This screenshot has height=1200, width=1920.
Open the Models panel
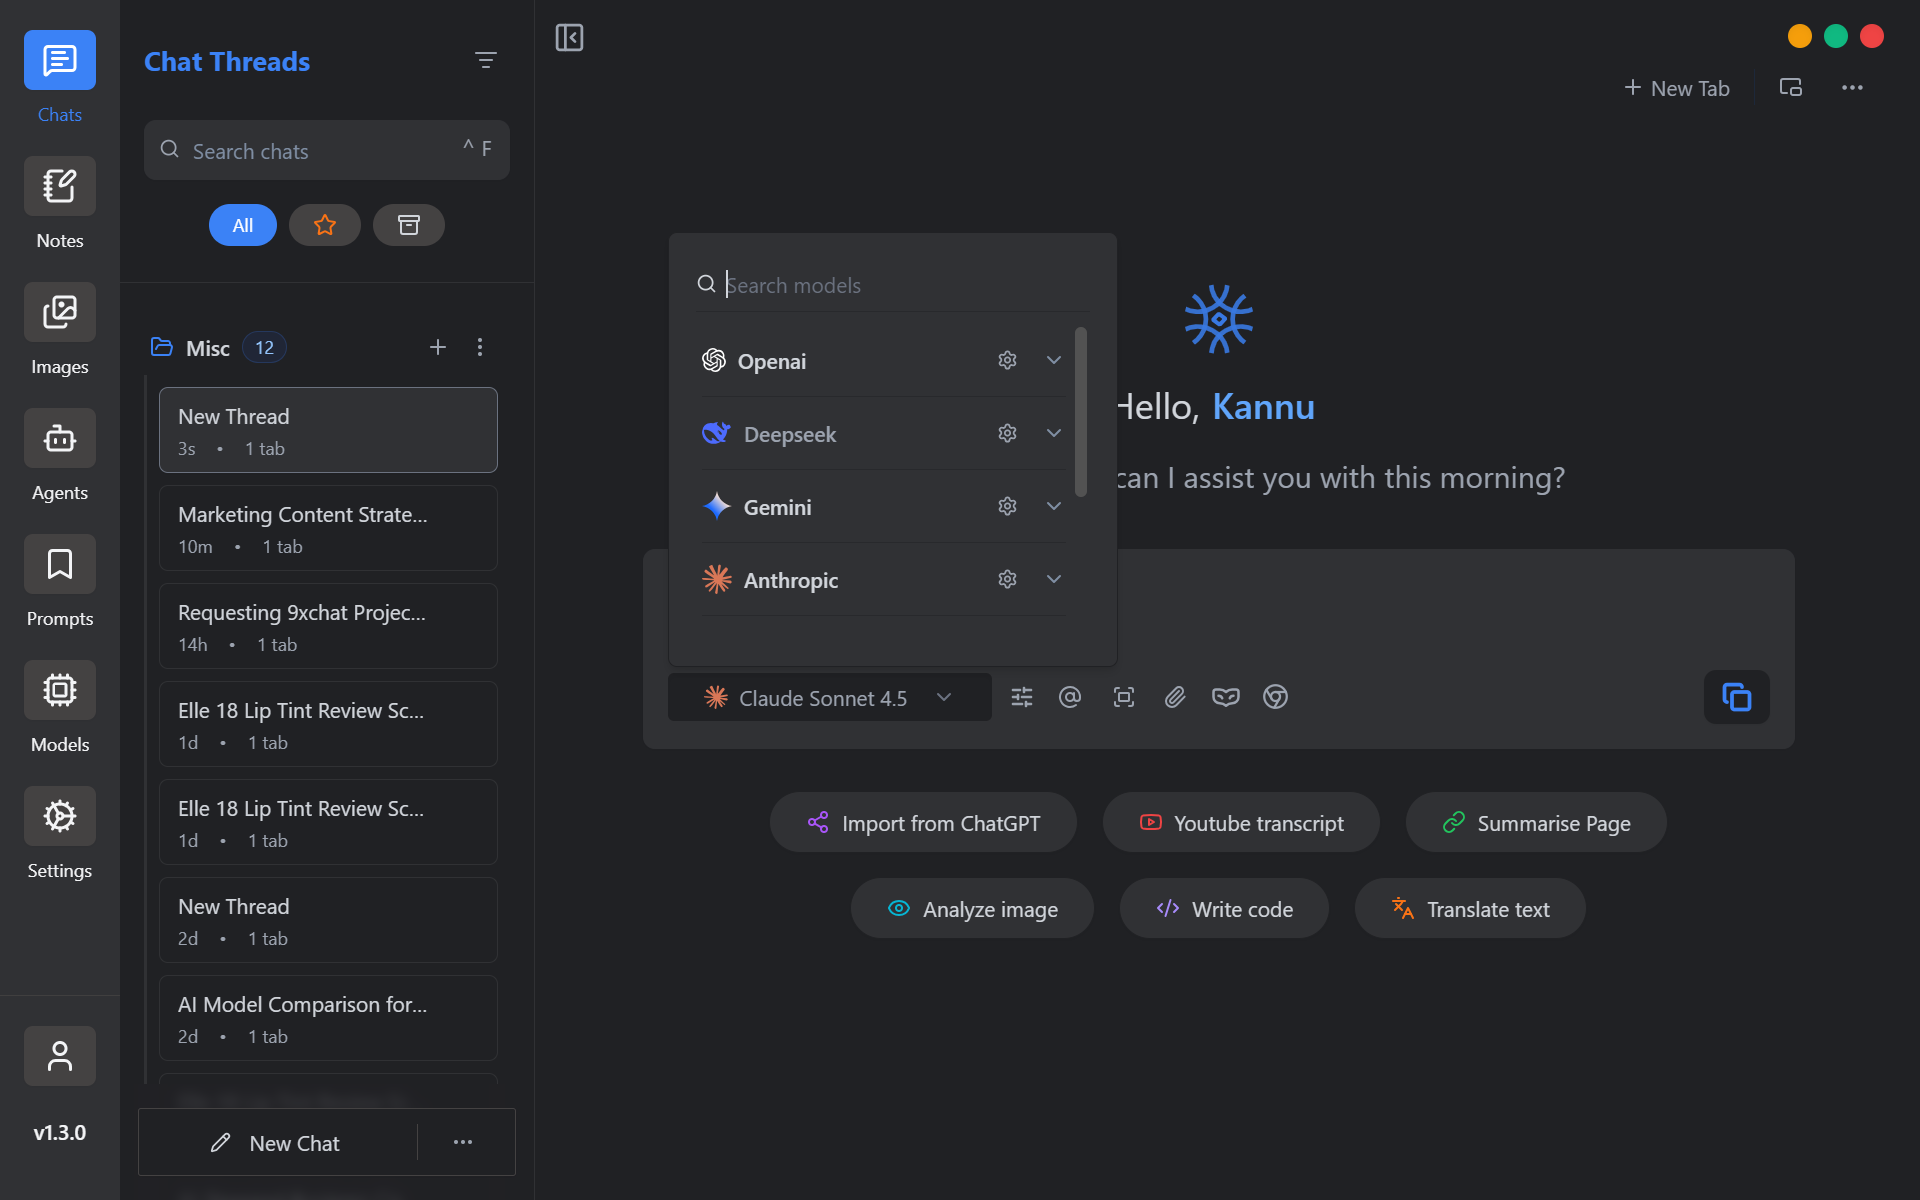point(59,689)
